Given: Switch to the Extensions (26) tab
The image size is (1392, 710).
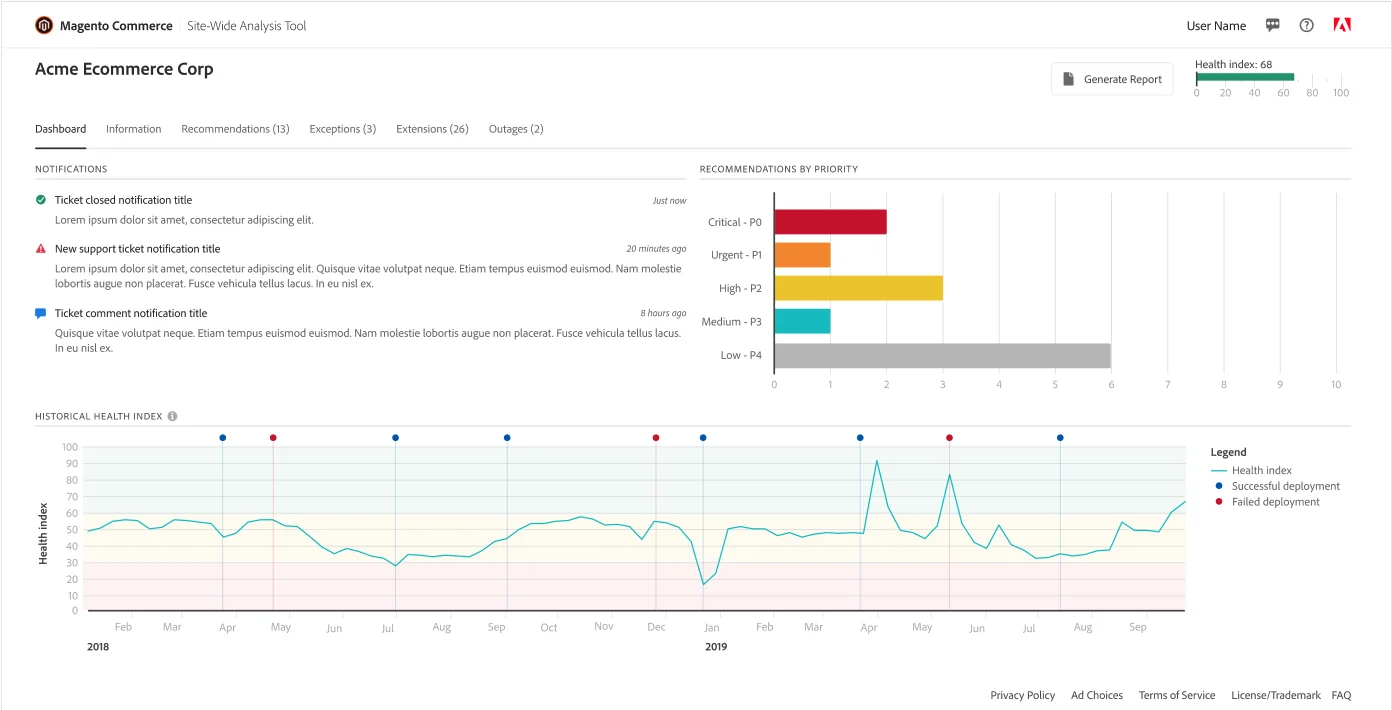Looking at the screenshot, I should (432, 128).
